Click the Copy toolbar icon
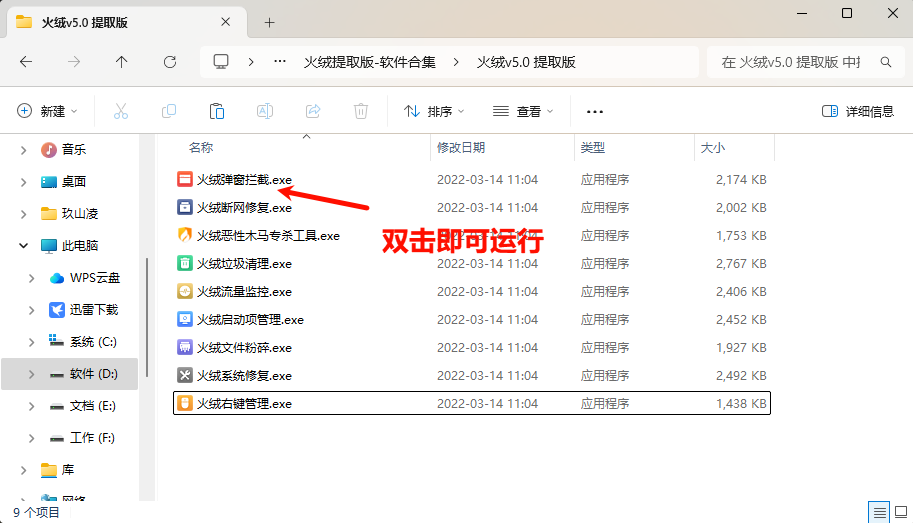 pyautogui.click(x=169, y=111)
